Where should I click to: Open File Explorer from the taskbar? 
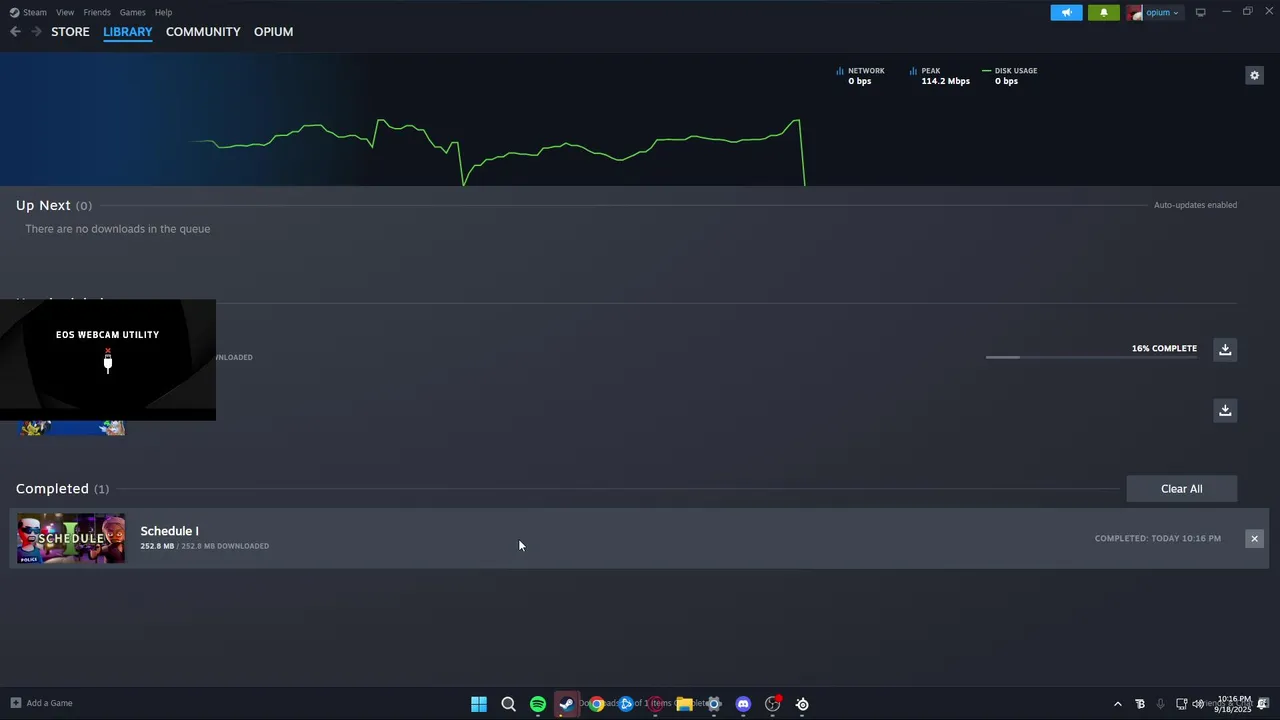pos(684,704)
